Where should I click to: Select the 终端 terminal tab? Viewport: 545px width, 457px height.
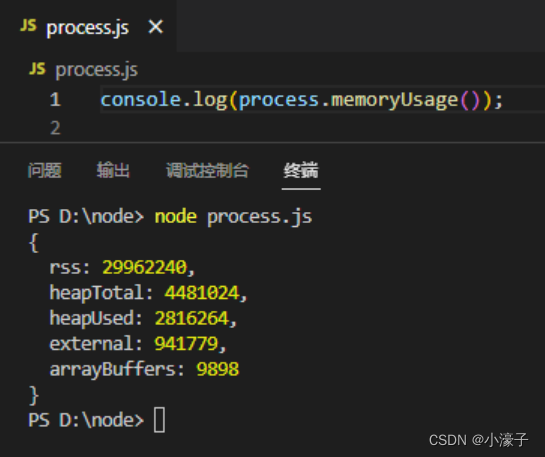pos(301,171)
